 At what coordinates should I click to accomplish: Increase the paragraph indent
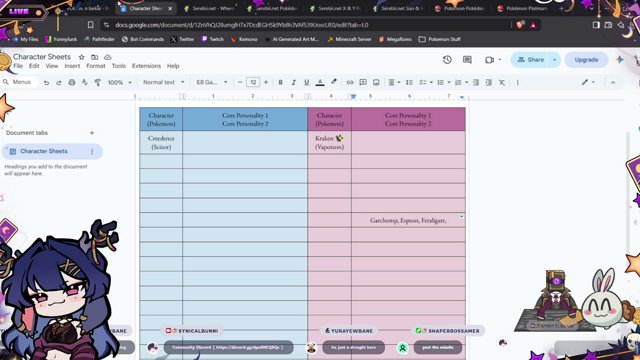(489, 82)
